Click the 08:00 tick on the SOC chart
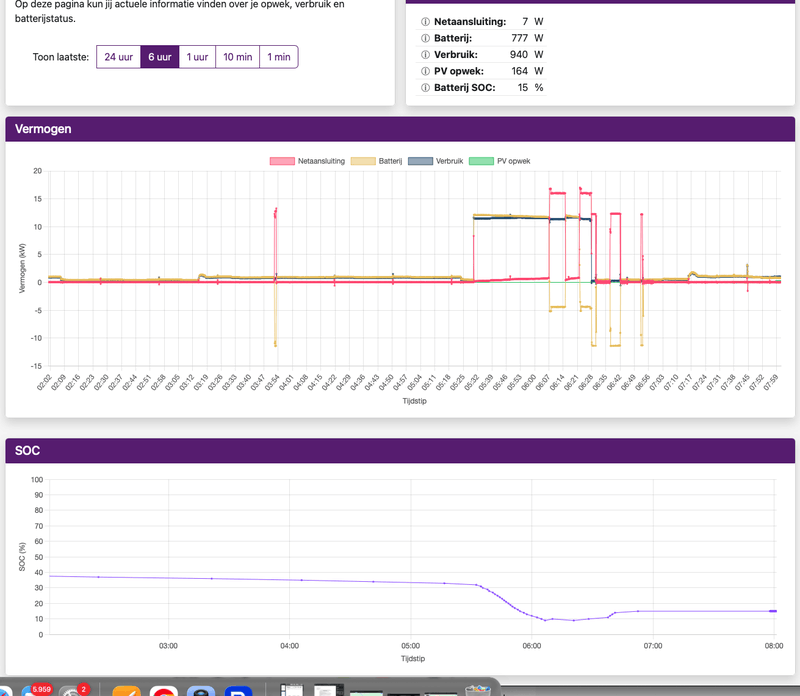 (x=773, y=646)
